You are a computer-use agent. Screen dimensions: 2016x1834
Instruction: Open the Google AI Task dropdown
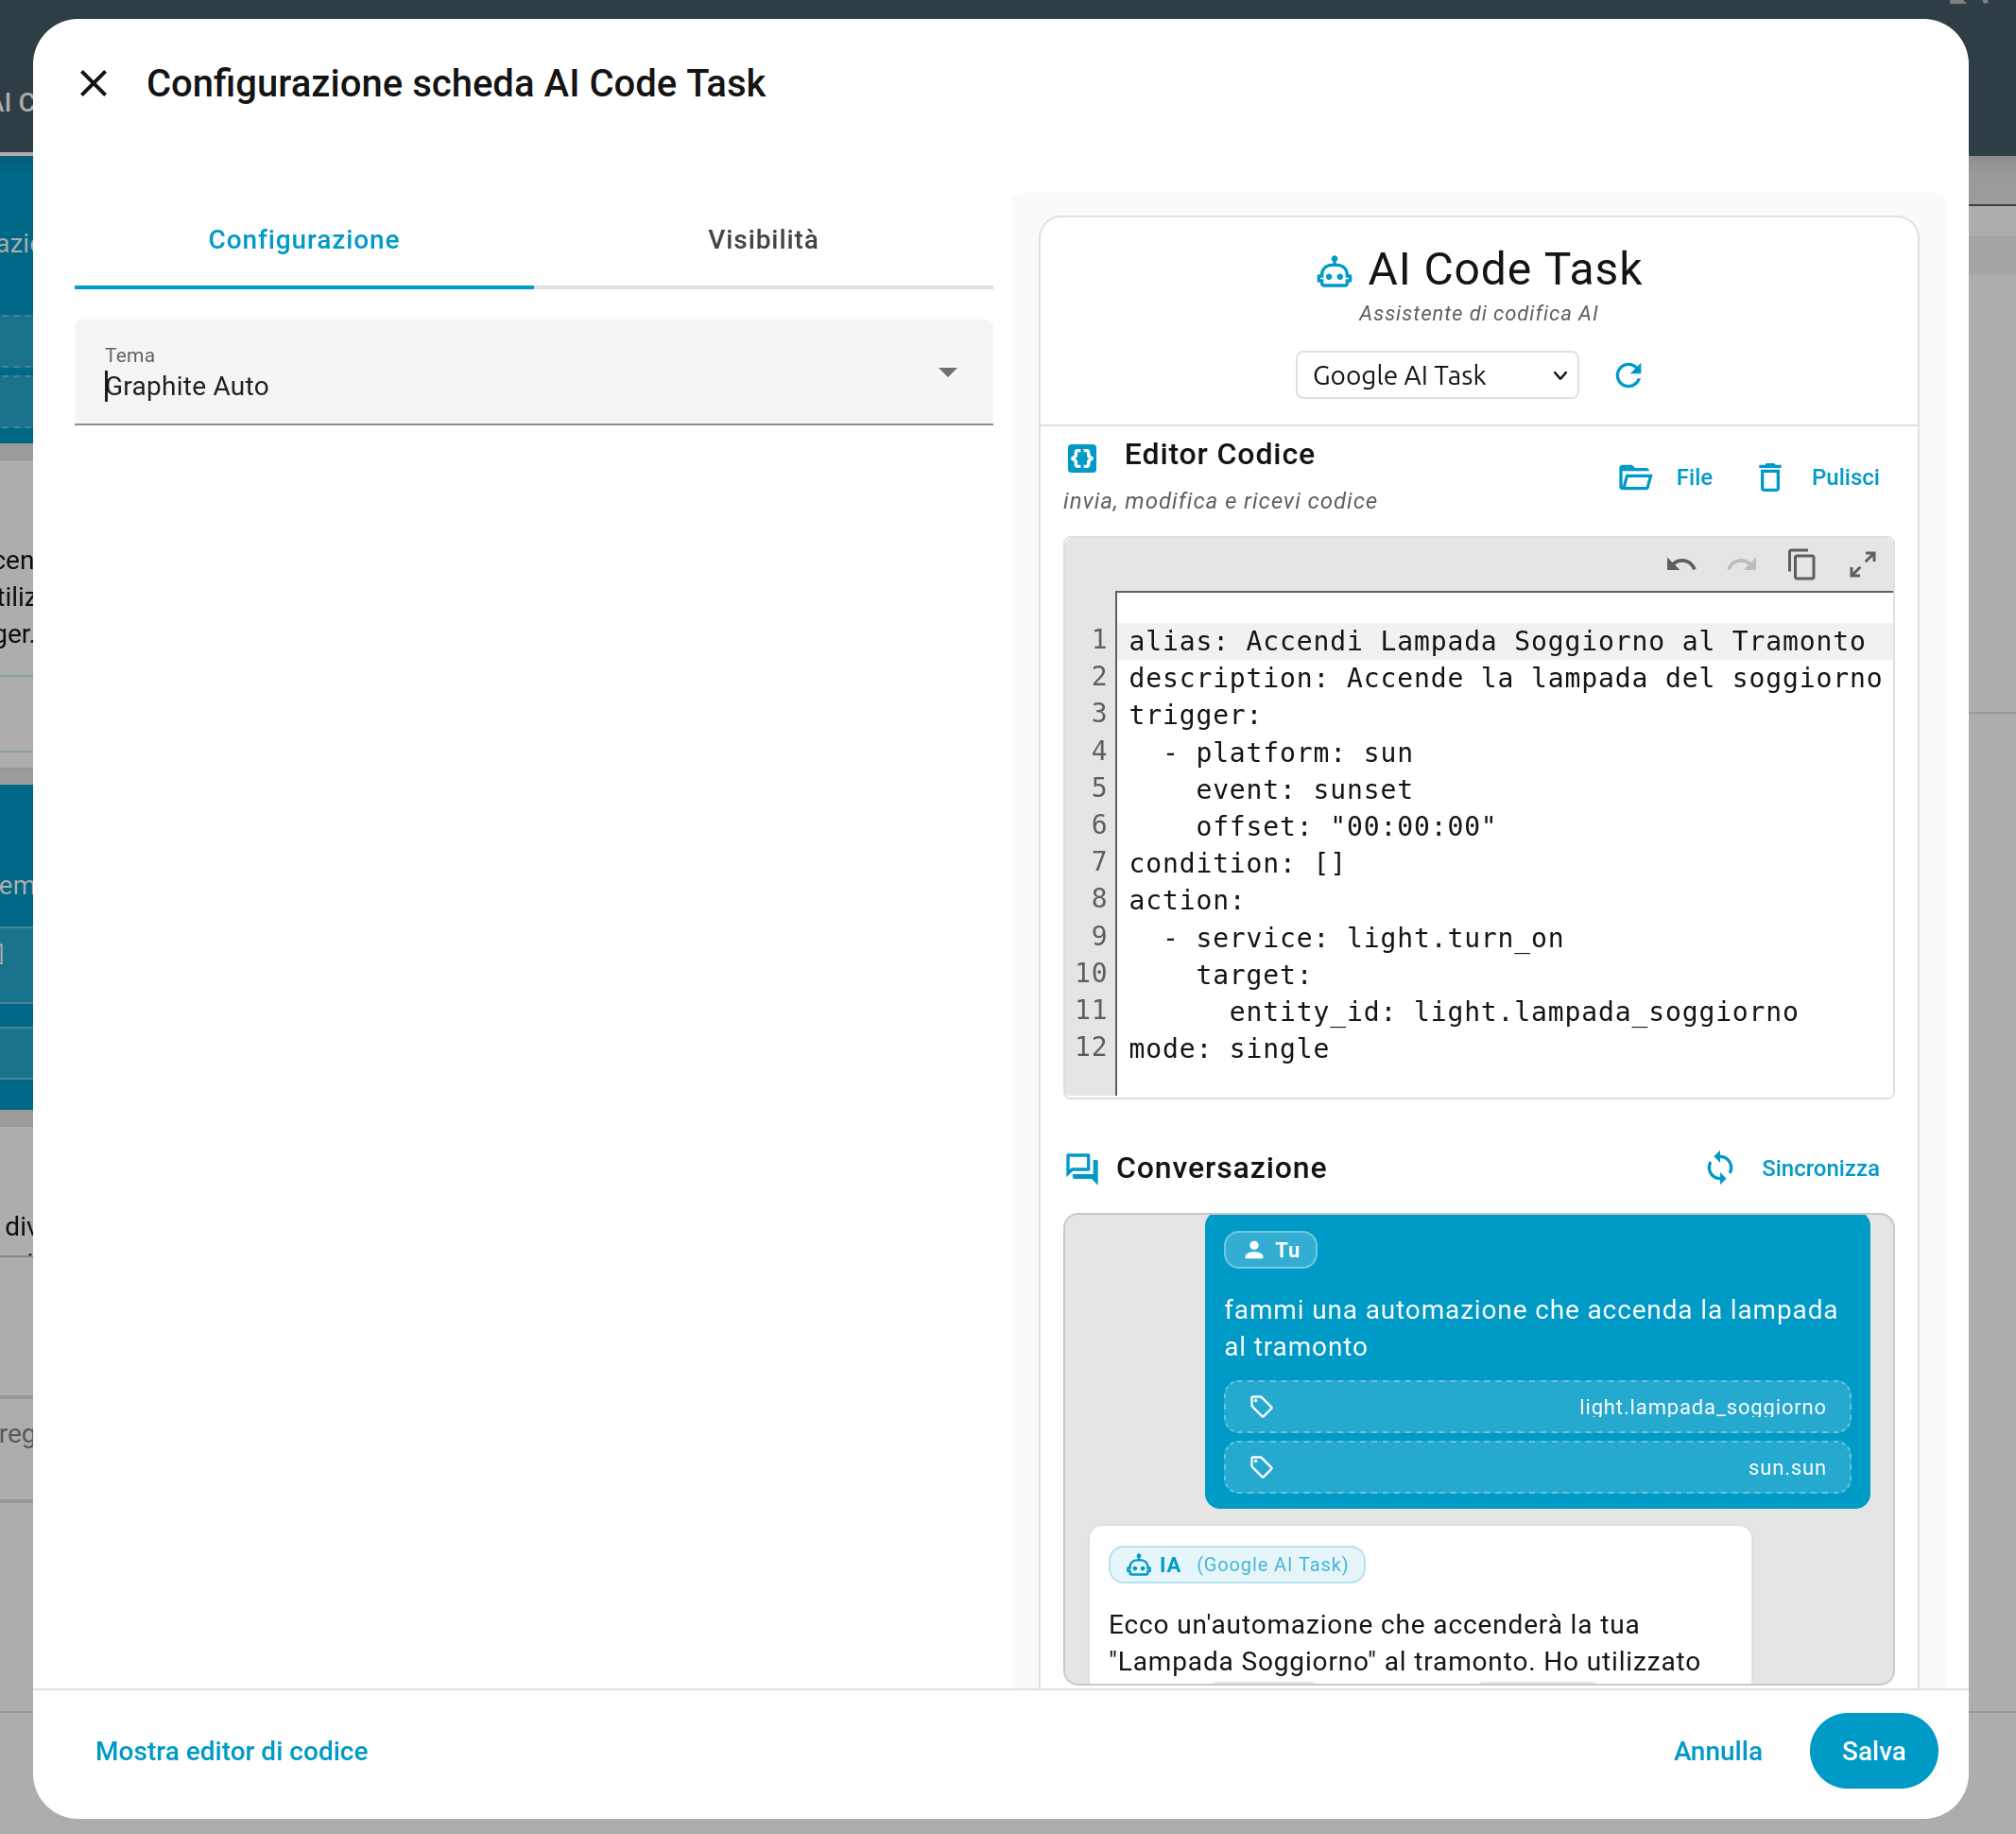click(x=1436, y=375)
